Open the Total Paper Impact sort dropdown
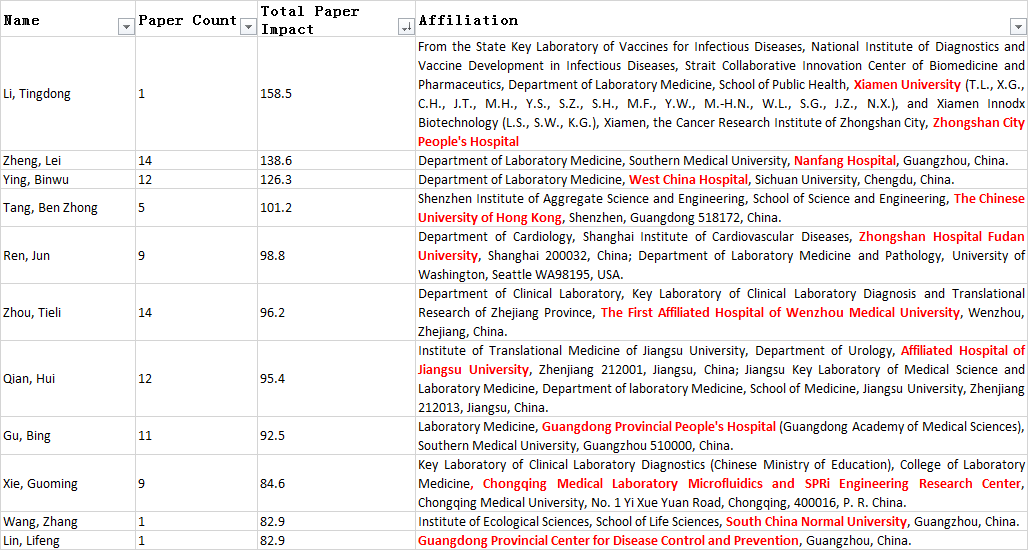Viewport: 1028px width, 550px height. click(406, 27)
